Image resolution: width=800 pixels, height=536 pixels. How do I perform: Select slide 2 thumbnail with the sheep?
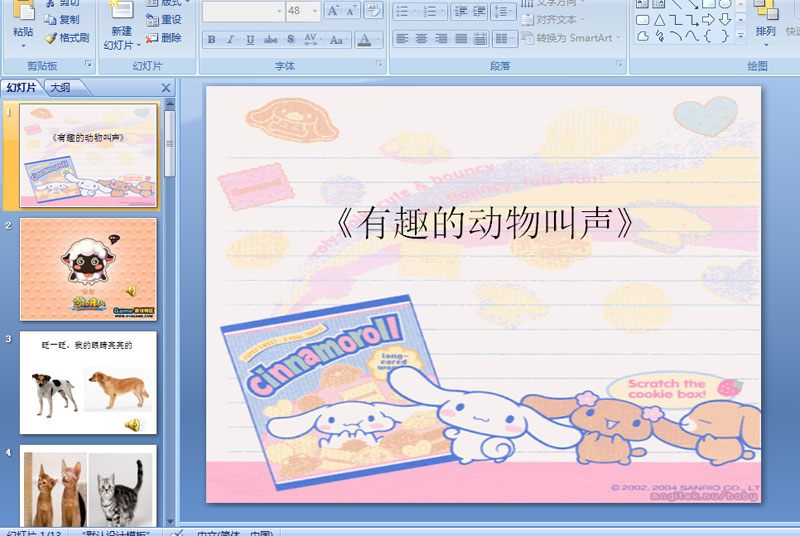tap(88, 269)
